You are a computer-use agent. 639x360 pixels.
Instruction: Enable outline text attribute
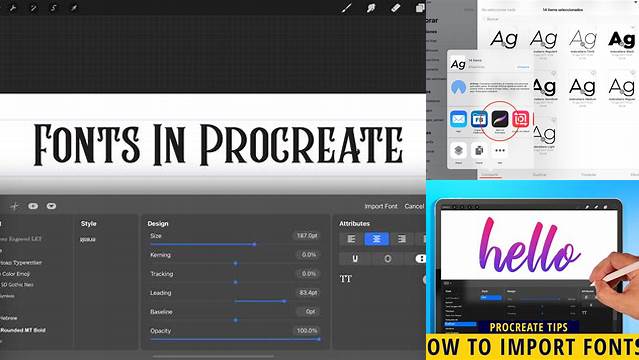(388, 258)
